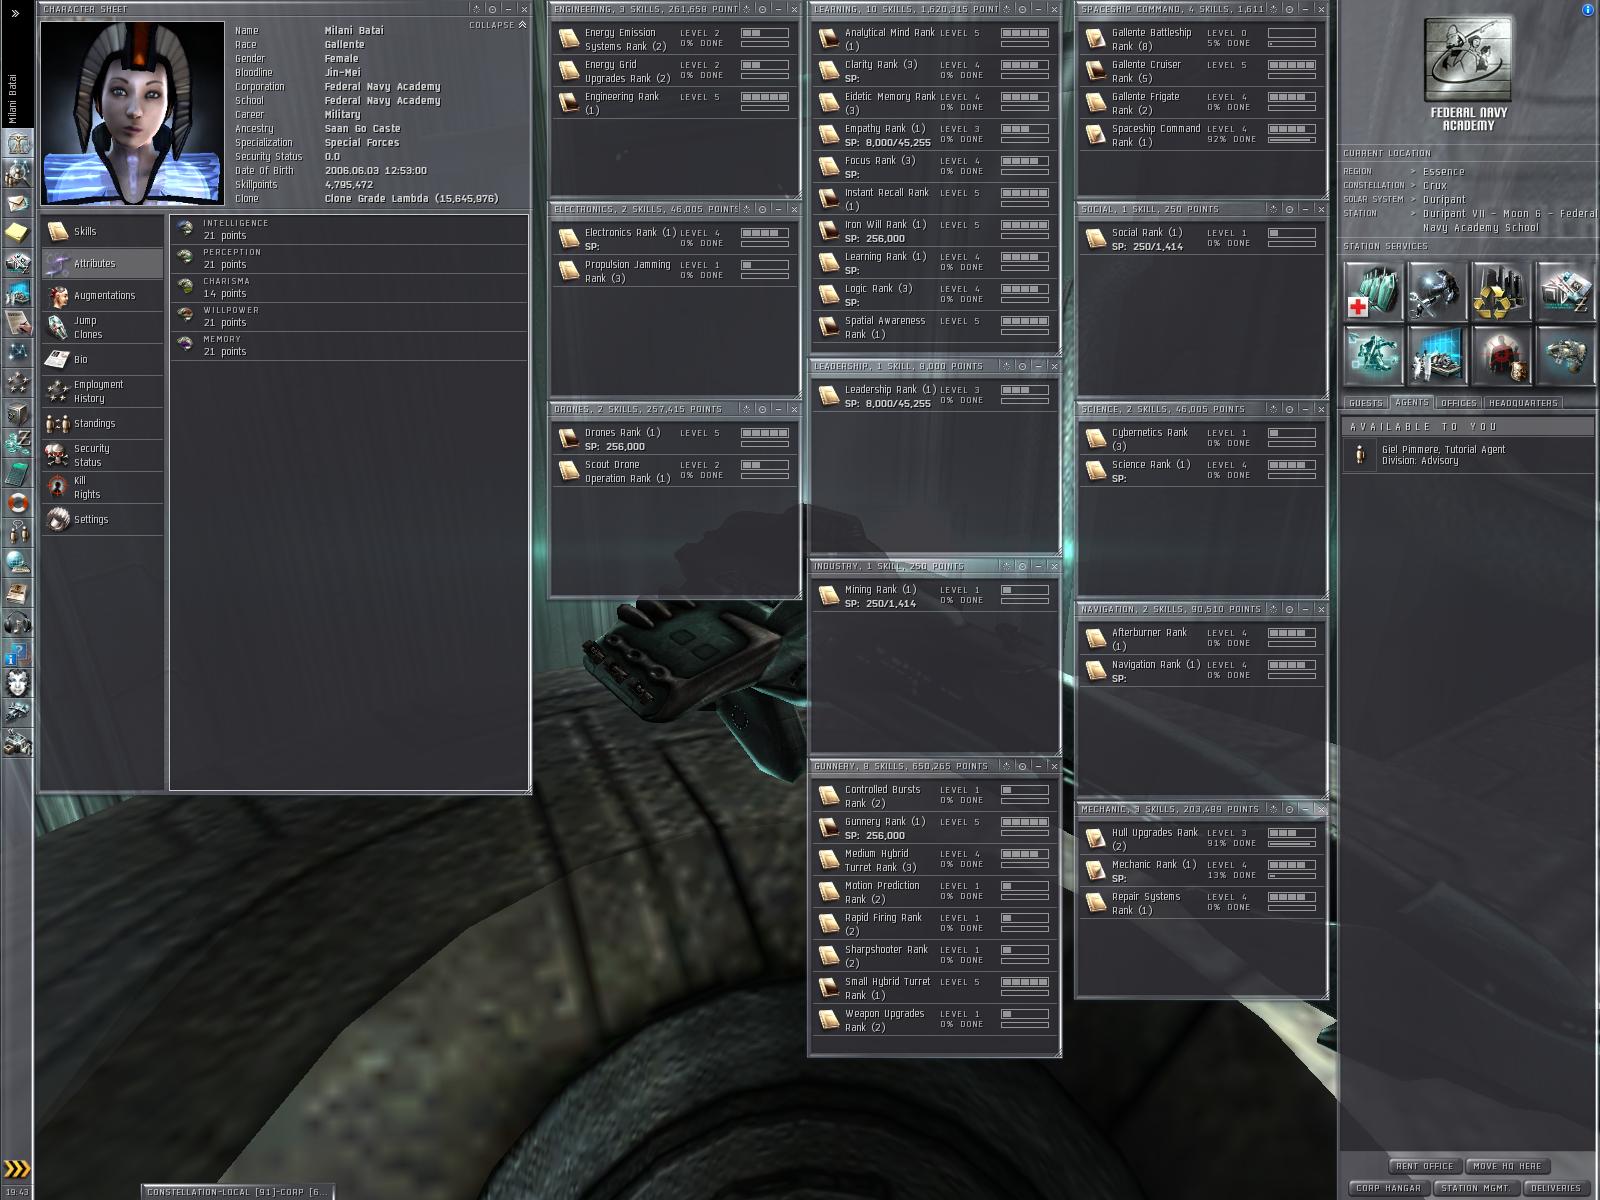Open the Deliveries button
This screenshot has width=1600, height=1200.
coord(1555,1188)
